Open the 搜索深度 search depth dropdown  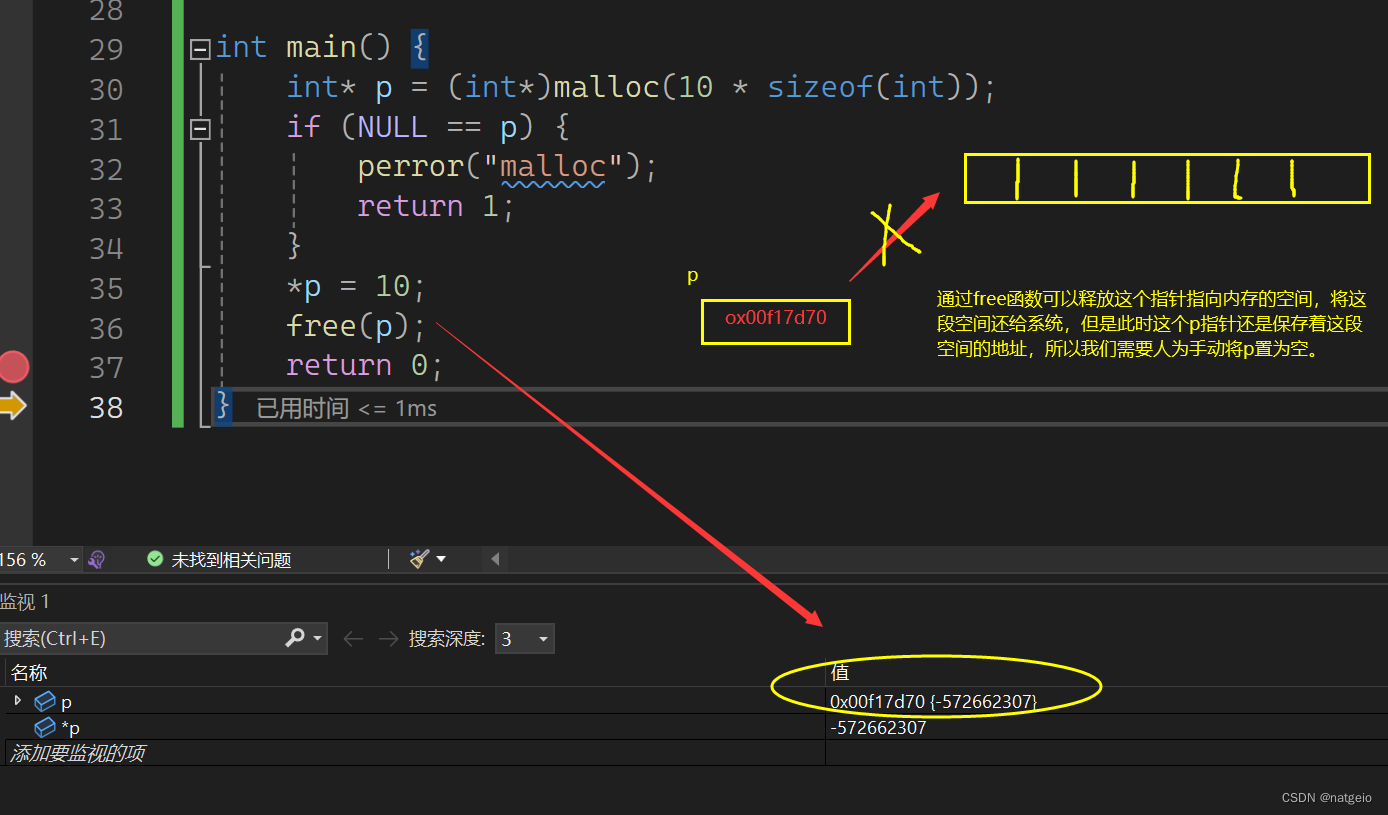coord(524,638)
